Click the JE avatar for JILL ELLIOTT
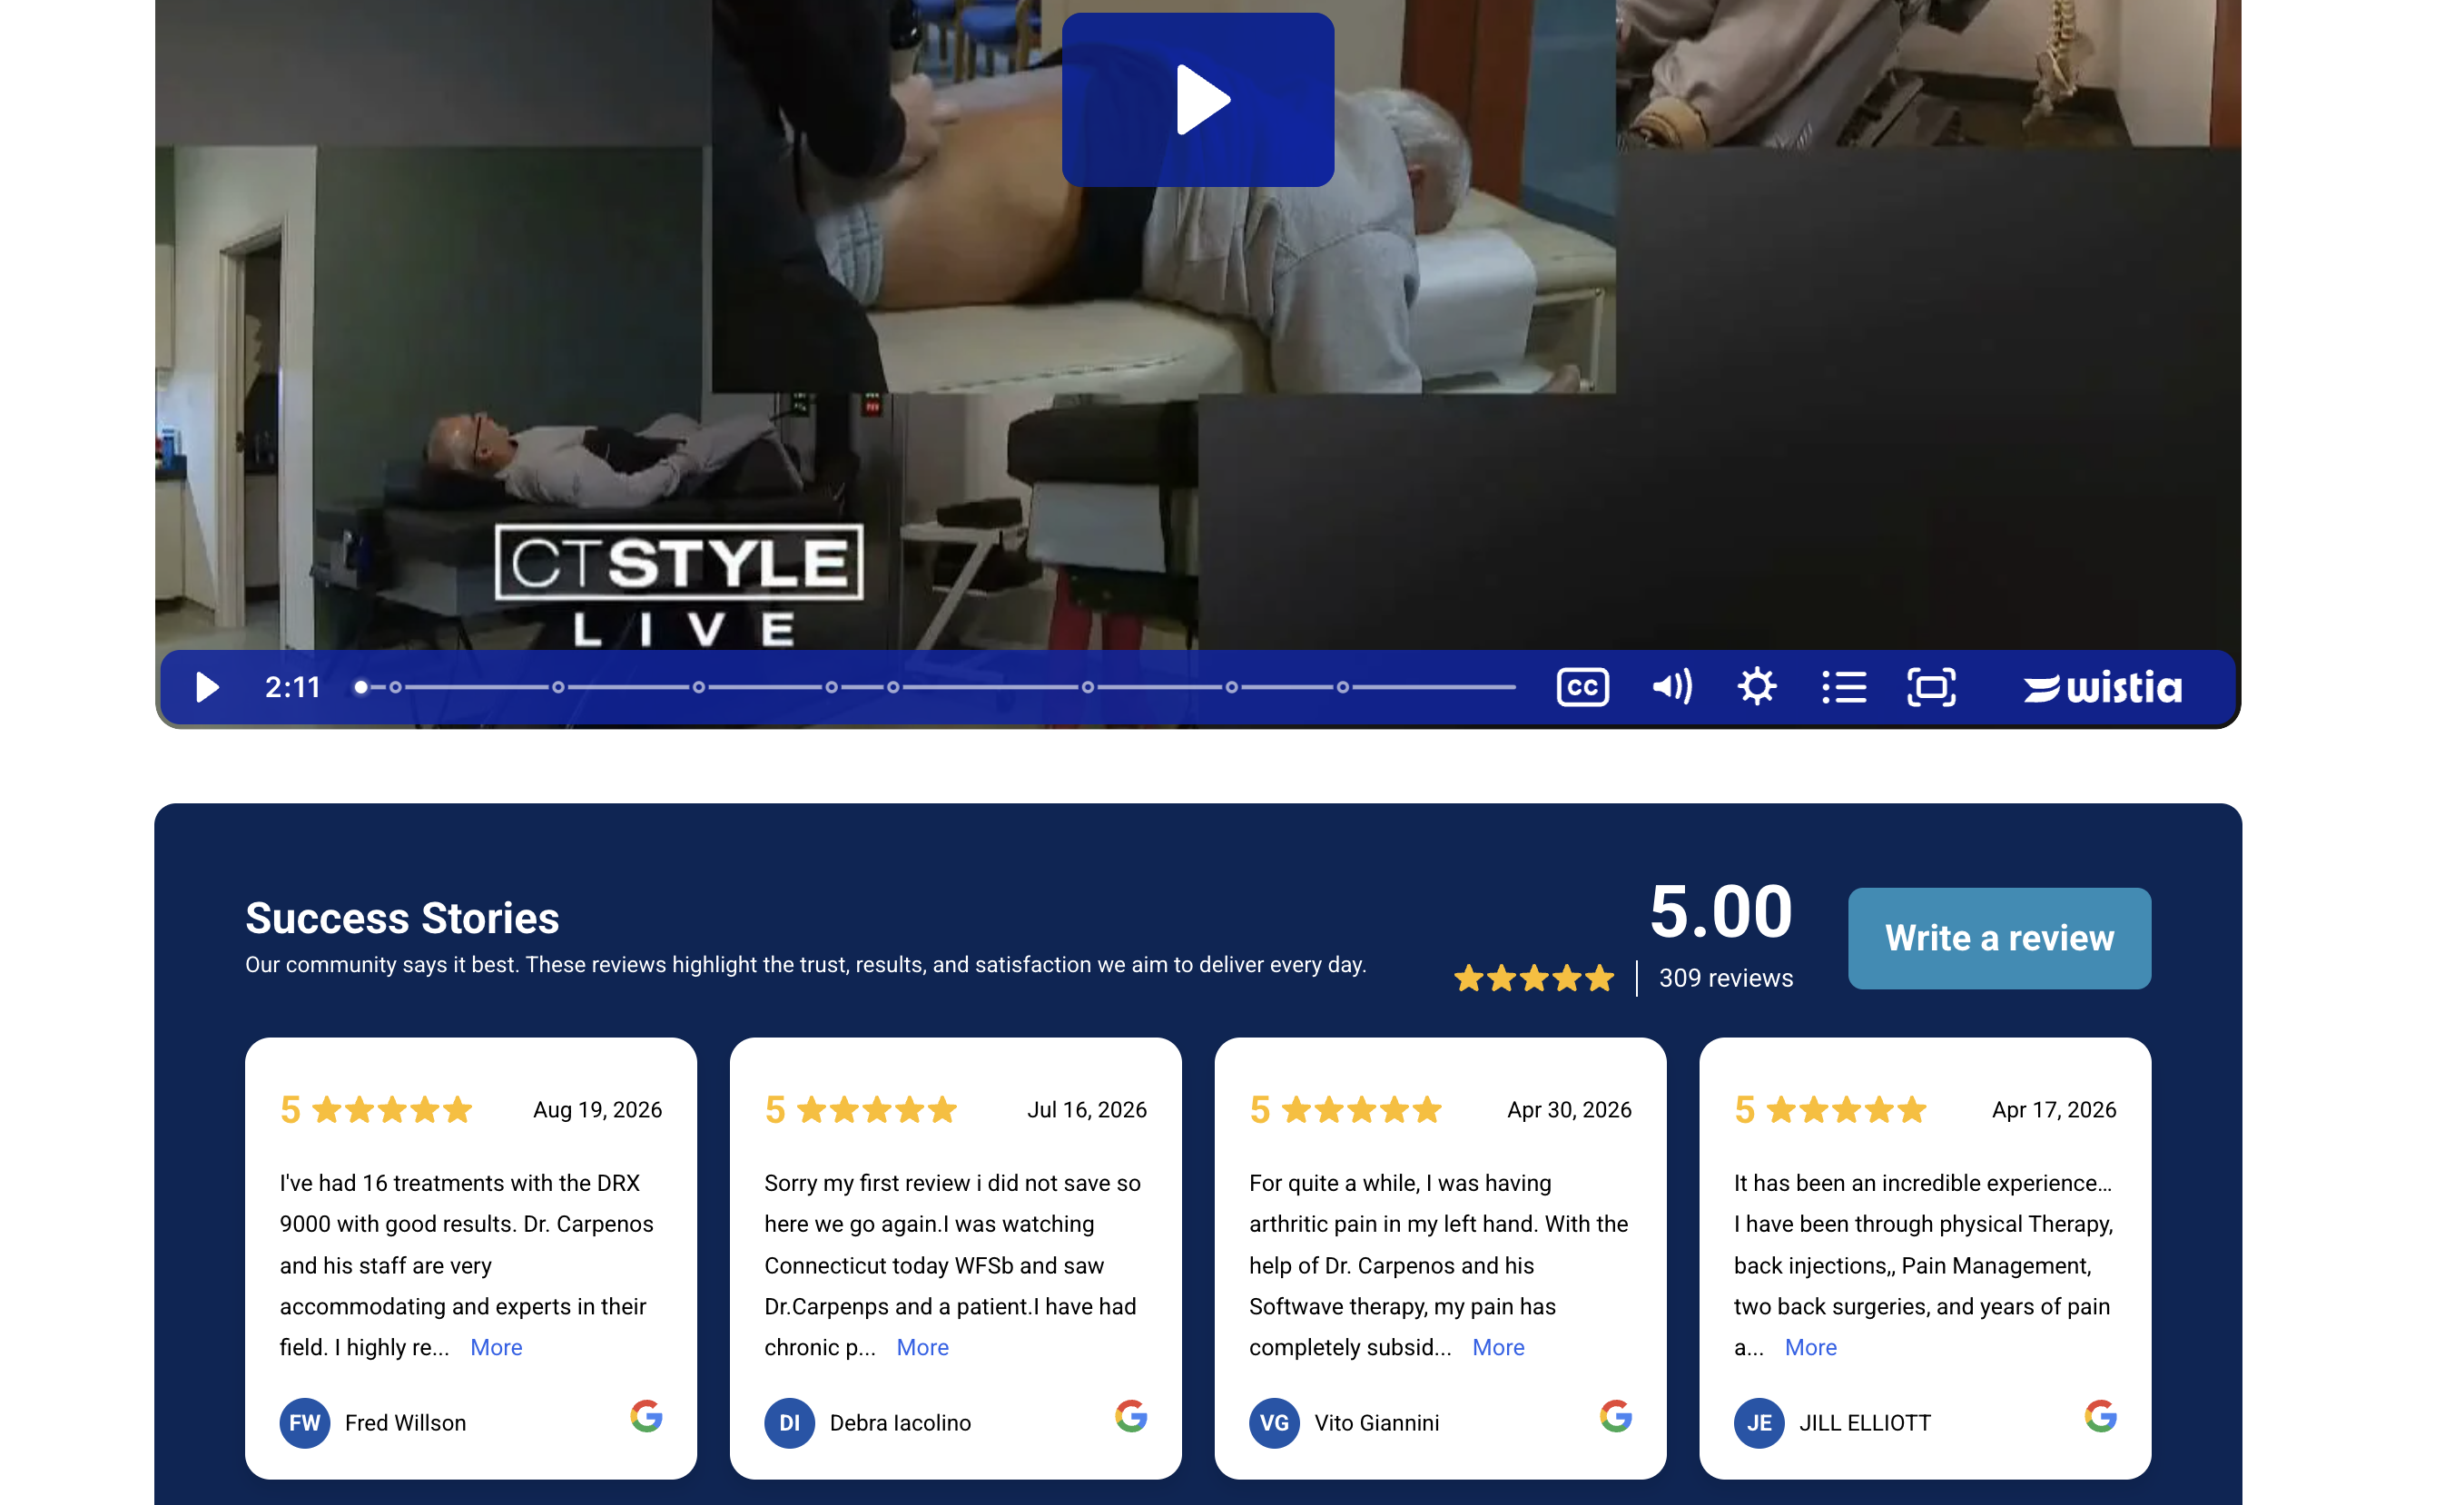This screenshot has width=2464, height=1505. click(x=1758, y=1422)
